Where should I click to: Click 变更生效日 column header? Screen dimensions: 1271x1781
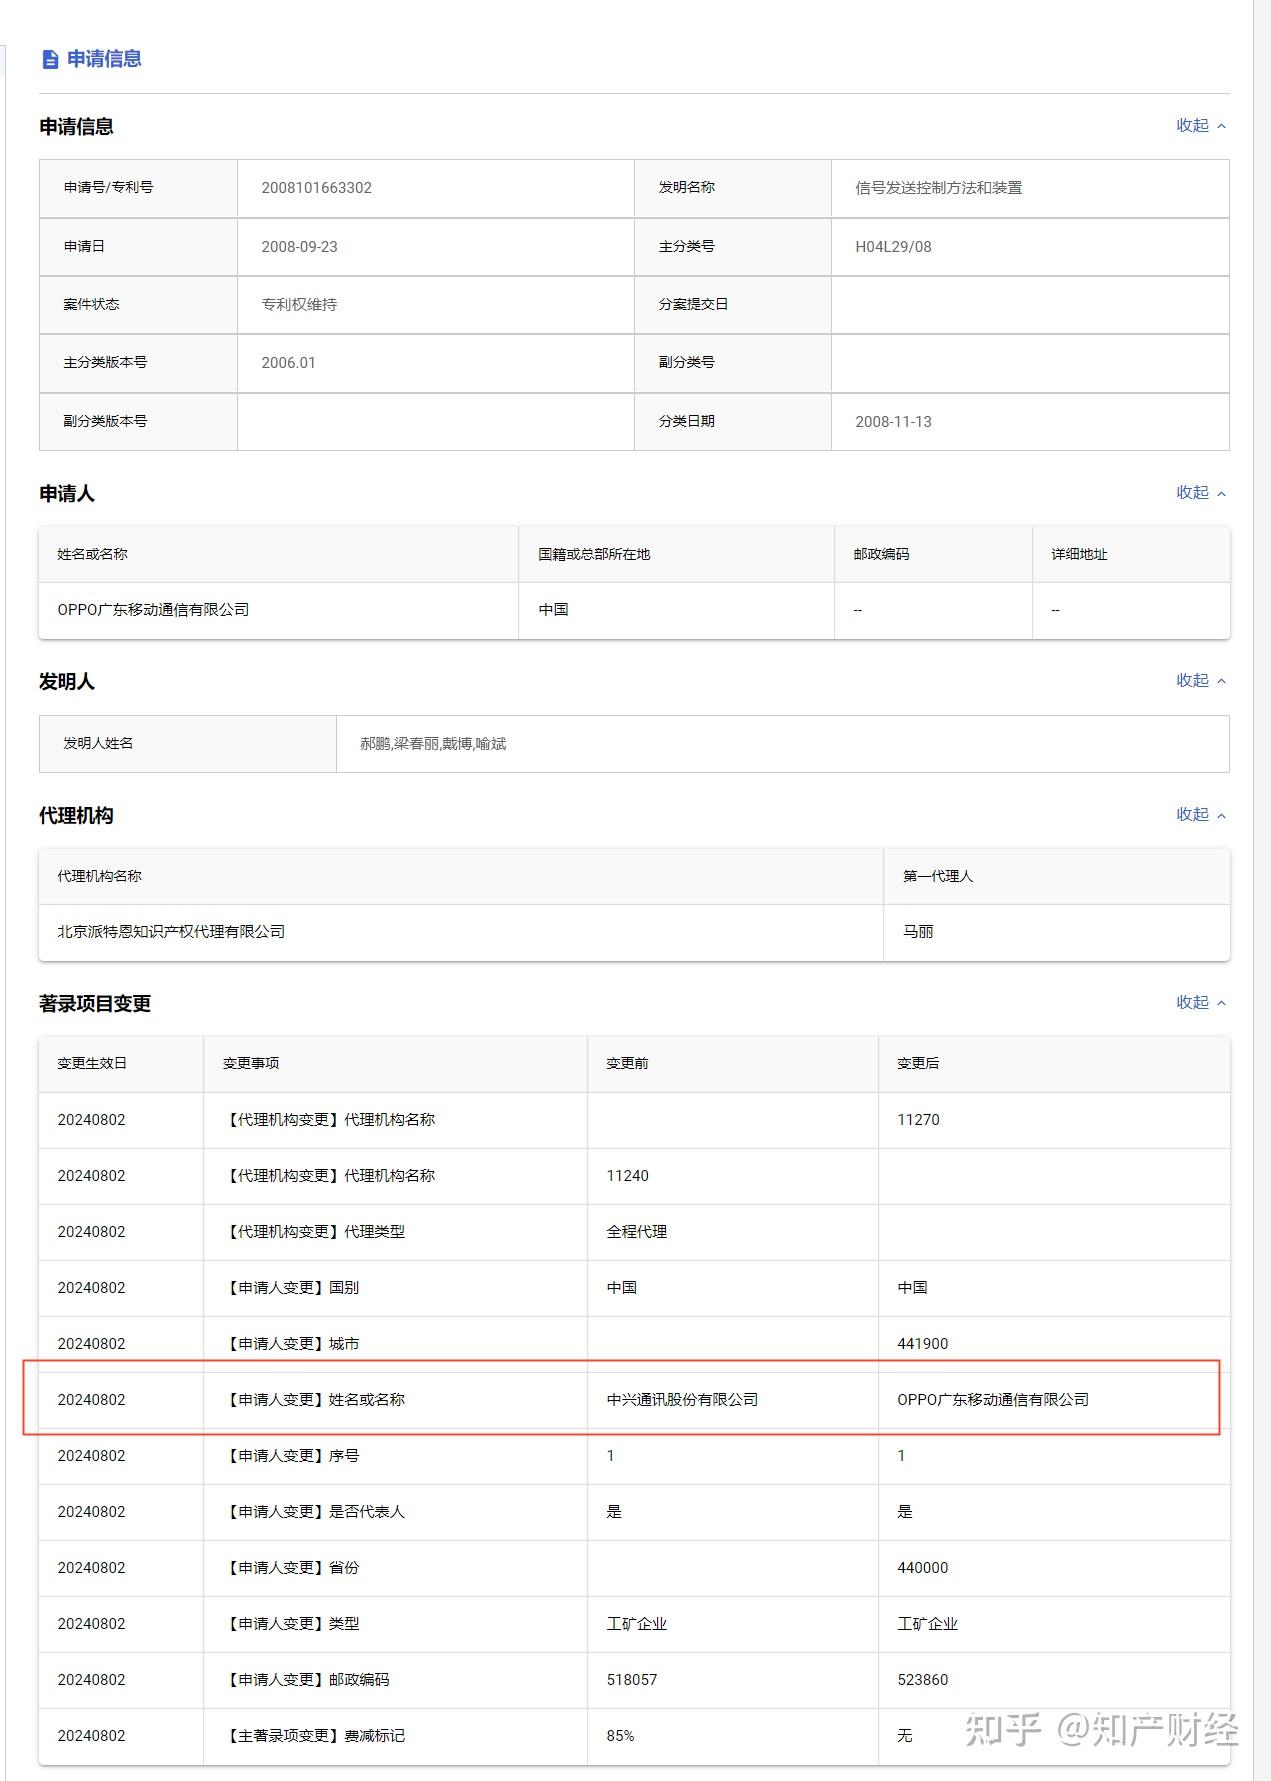point(92,1063)
